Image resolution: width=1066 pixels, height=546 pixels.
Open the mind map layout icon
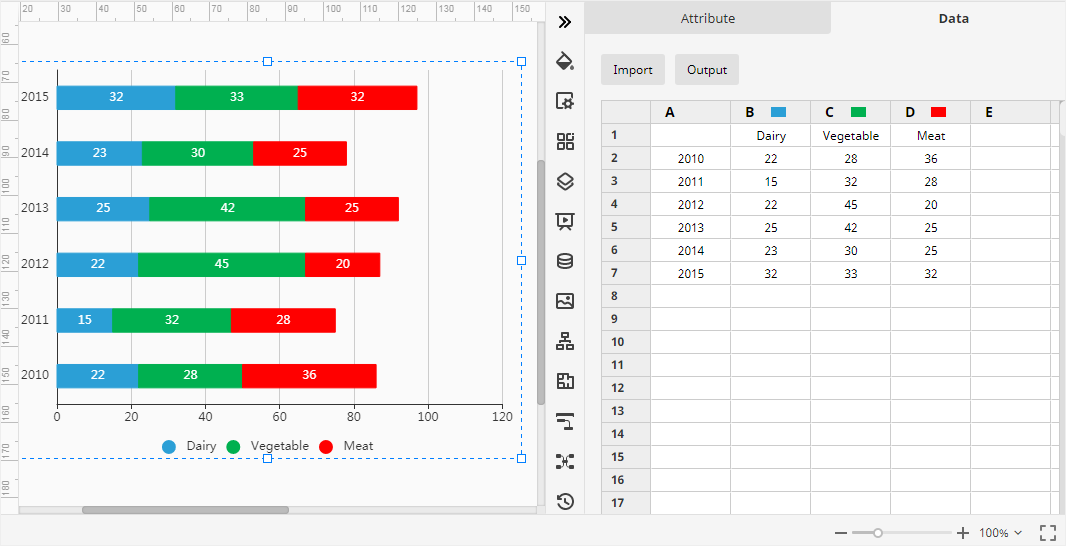click(565, 462)
